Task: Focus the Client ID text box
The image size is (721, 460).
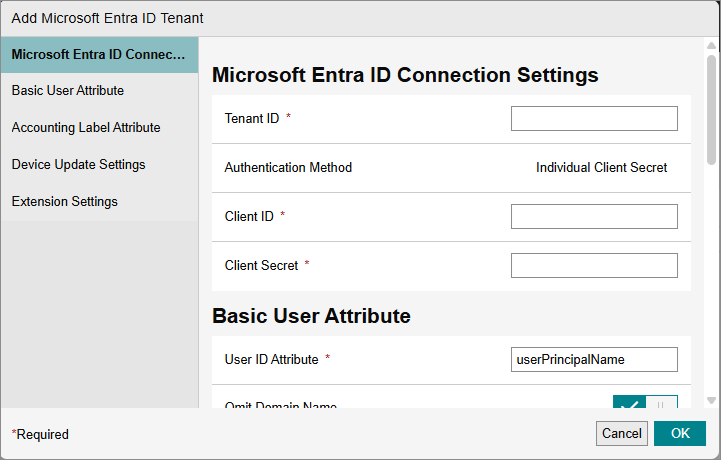Action: click(594, 217)
